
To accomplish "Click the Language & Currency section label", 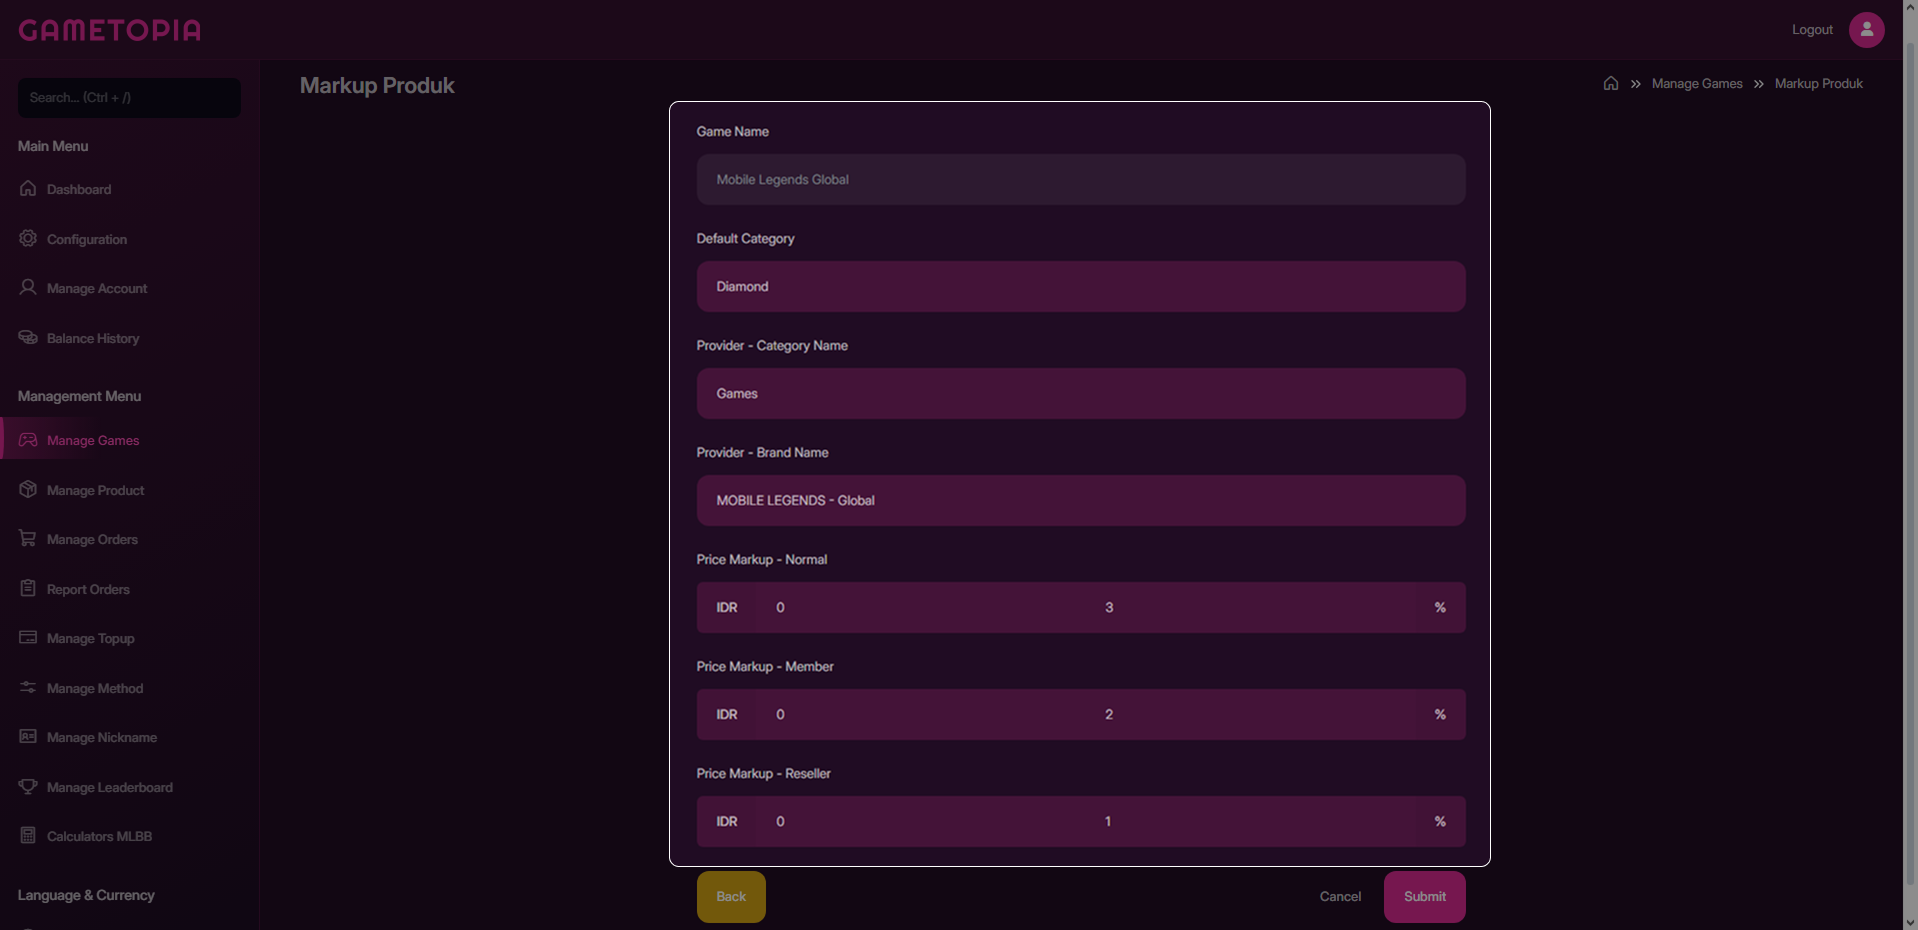I will 86,895.
